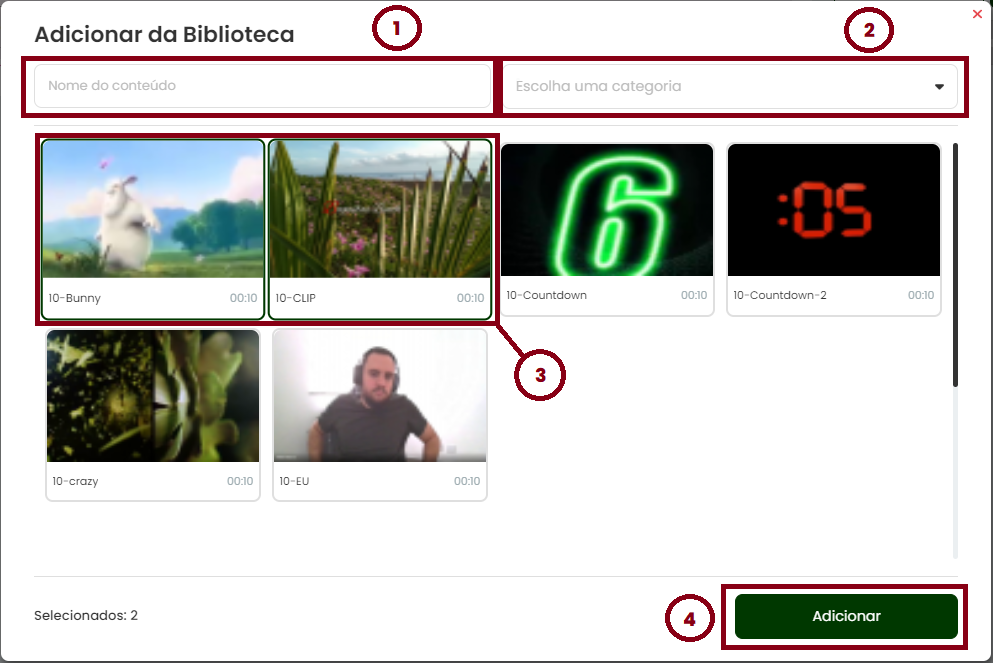Click the Adicionar button

pyautogui.click(x=846, y=616)
